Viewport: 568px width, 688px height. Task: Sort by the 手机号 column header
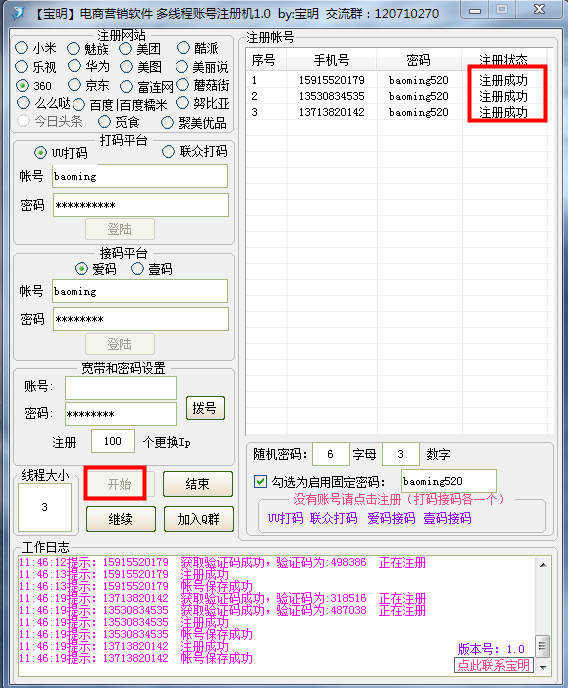tap(331, 60)
